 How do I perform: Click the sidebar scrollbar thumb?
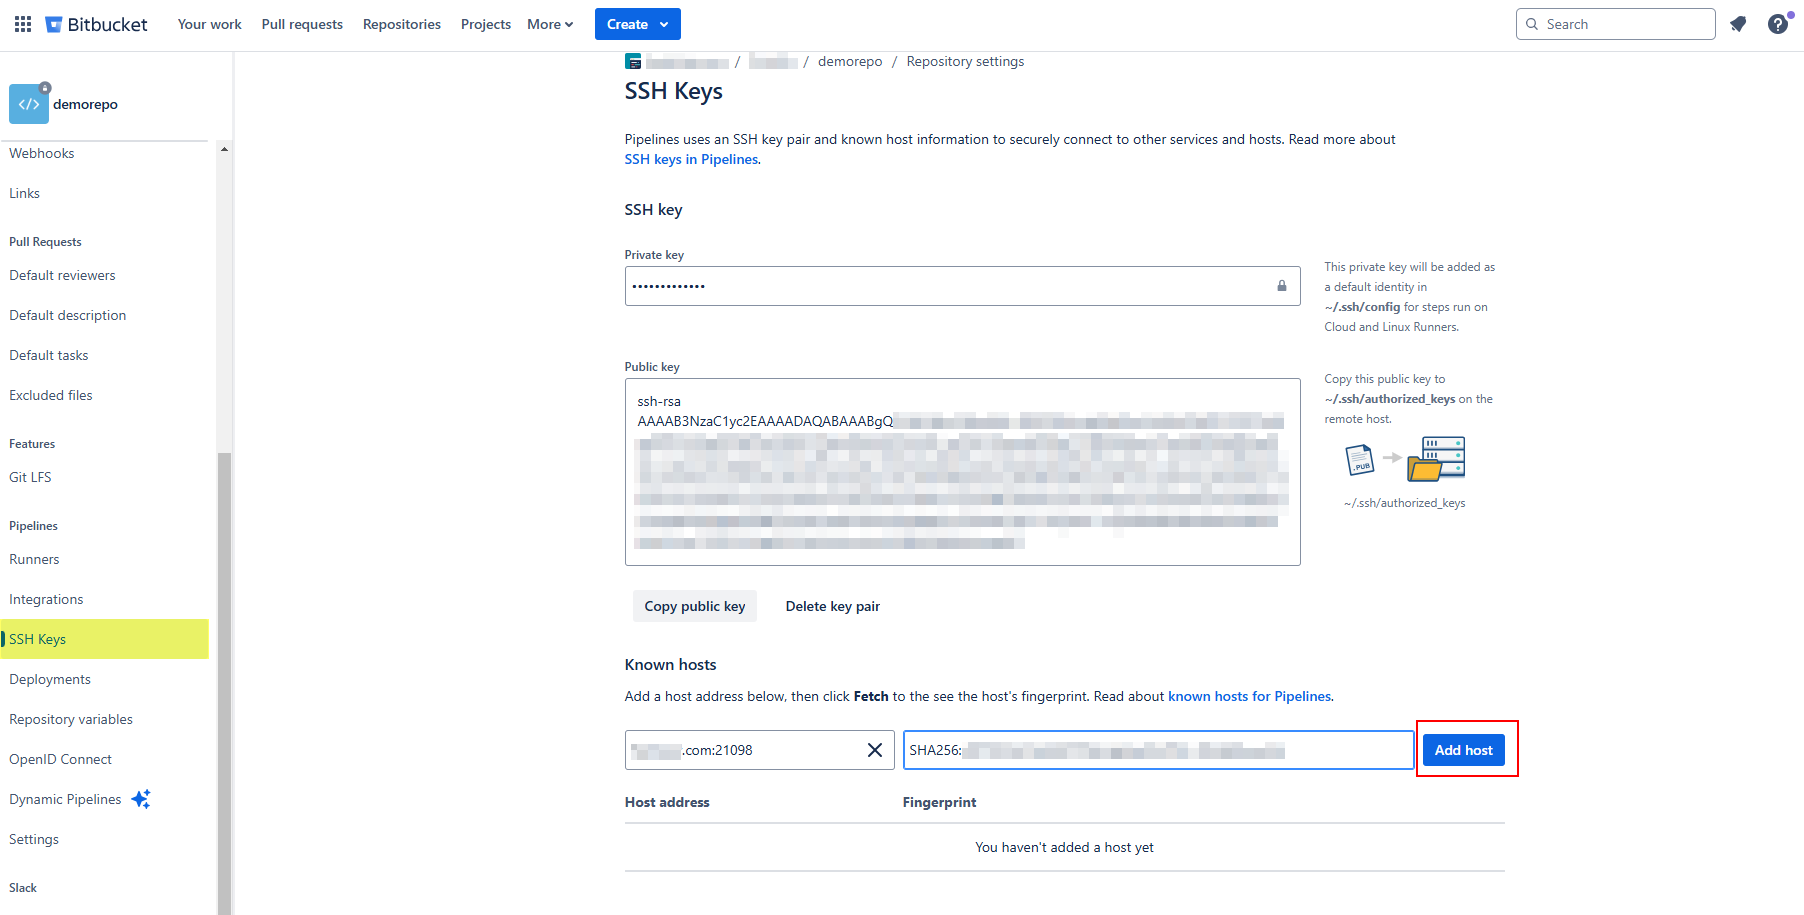pyautogui.click(x=224, y=684)
